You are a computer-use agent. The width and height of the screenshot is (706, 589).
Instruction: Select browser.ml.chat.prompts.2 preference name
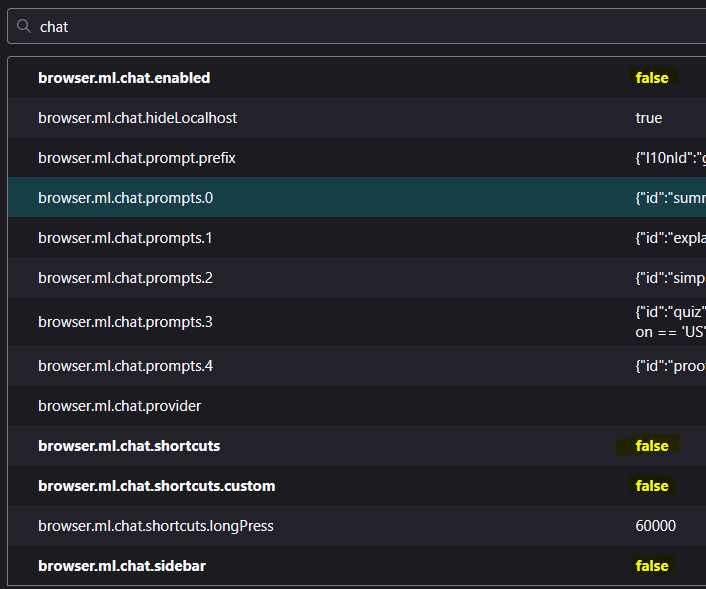coord(126,278)
